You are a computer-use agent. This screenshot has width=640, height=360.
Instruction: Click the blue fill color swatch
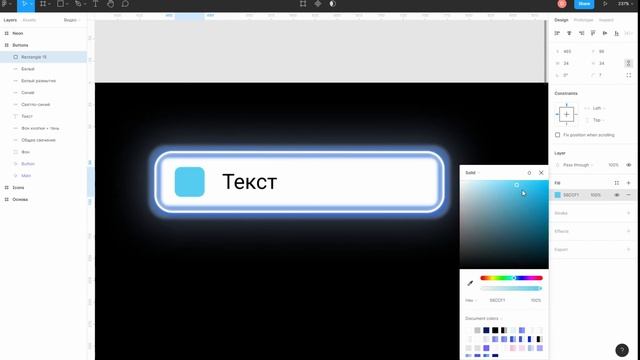(x=558, y=195)
